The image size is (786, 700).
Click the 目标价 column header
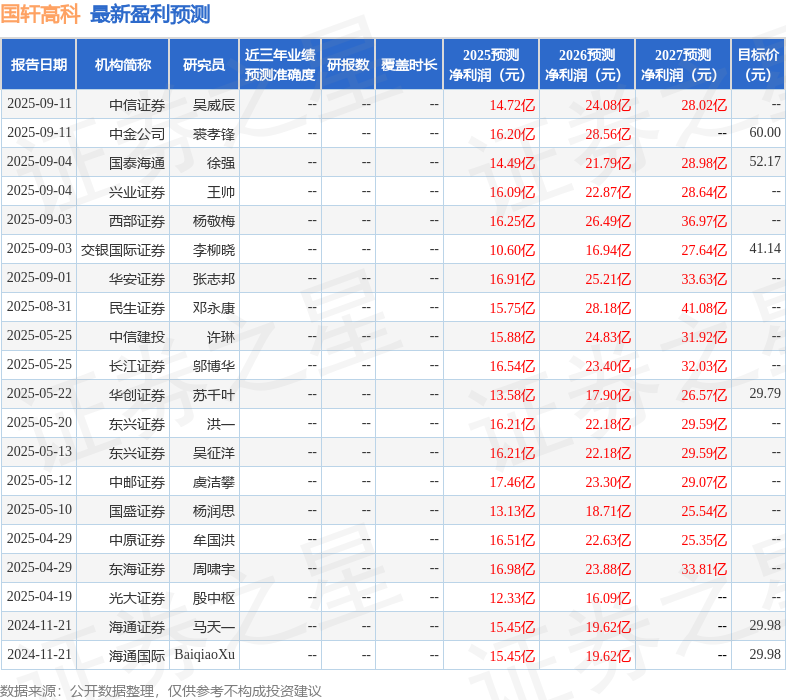click(x=758, y=65)
